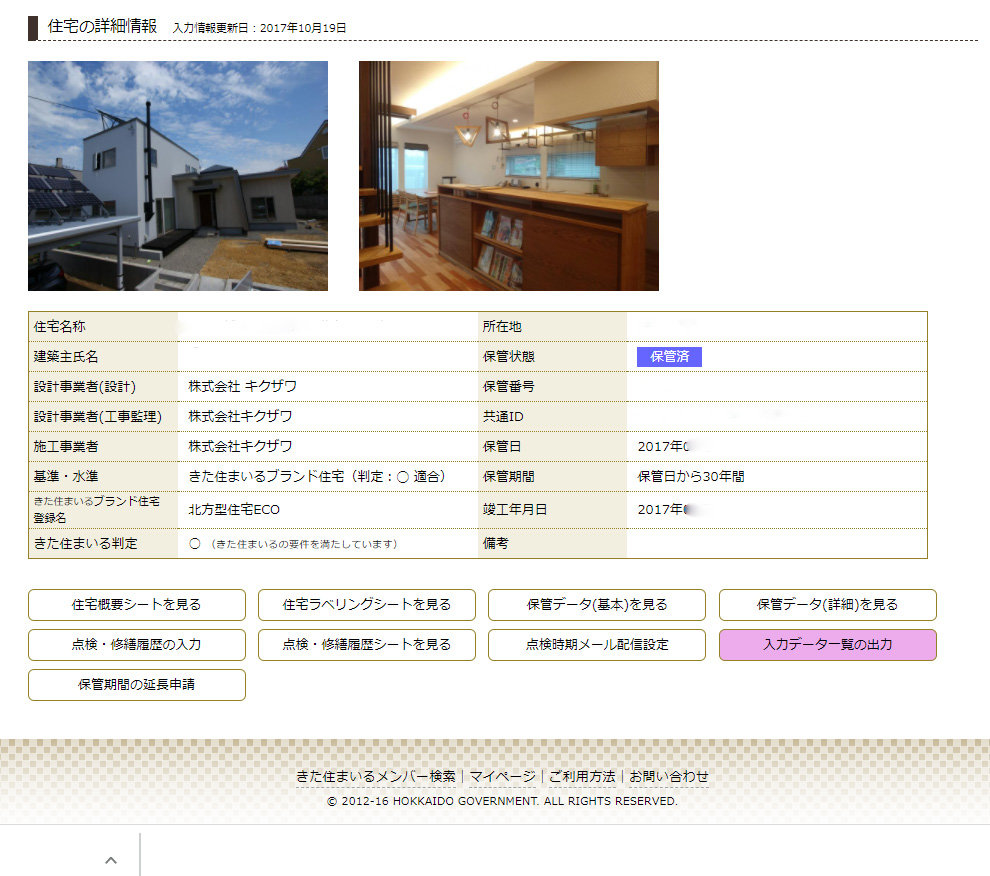This screenshot has width=990, height=876.
Task: Click the 保管番号 label cell
Action: [x=552, y=387]
